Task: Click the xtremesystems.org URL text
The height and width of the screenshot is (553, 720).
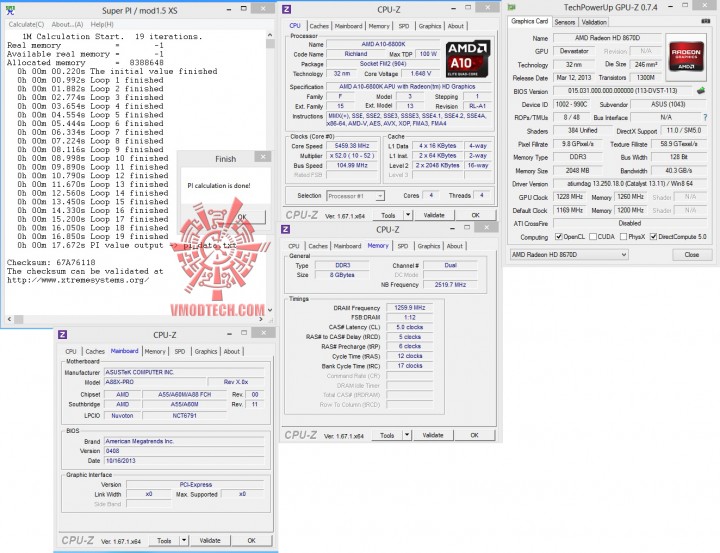Action: (x=78, y=280)
